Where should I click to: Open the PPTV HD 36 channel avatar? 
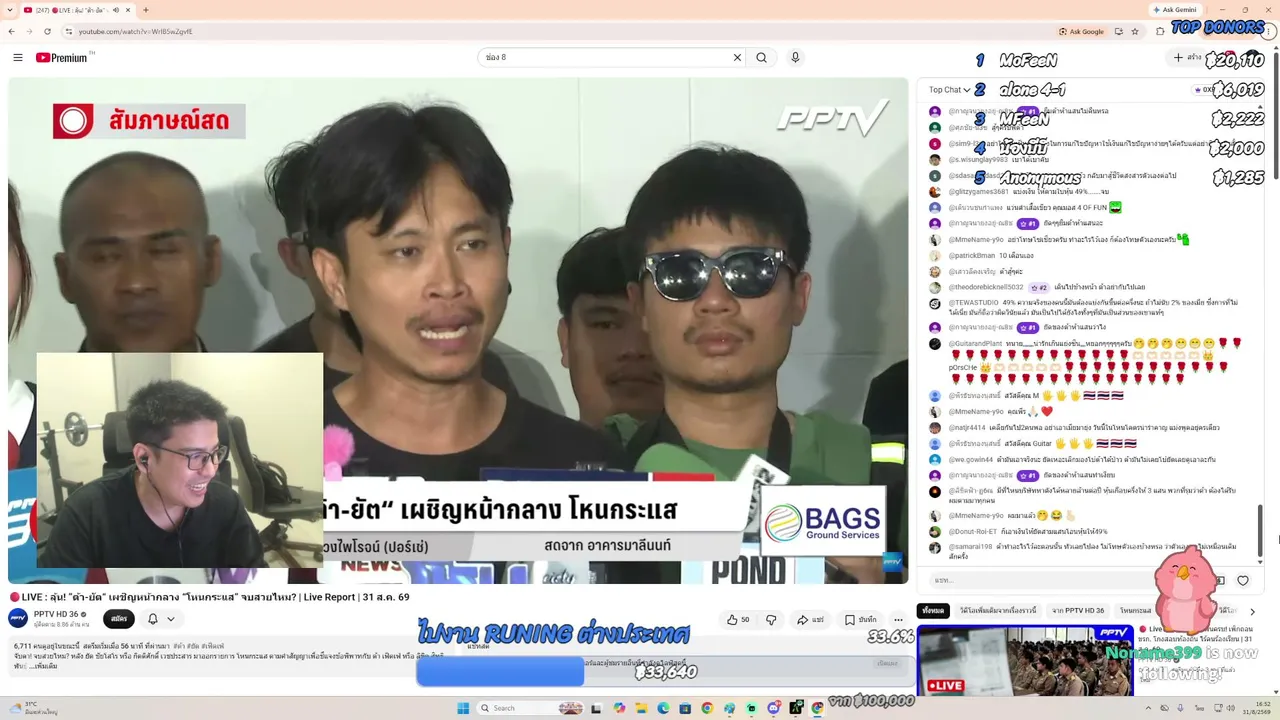point(18,618)
